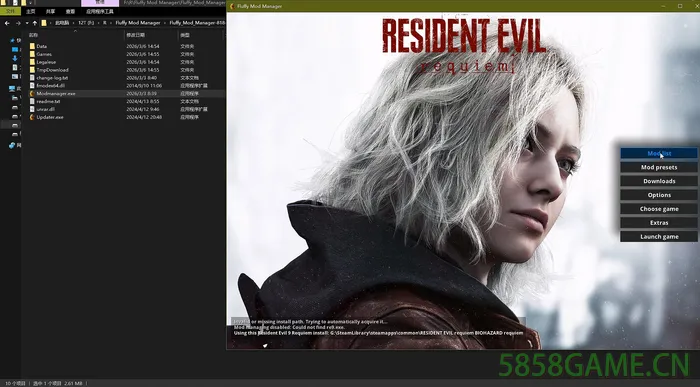Click the 12T (F:) drive breadcrumb segment
This screenshot has height=387, width=700.
click(86, 23)
